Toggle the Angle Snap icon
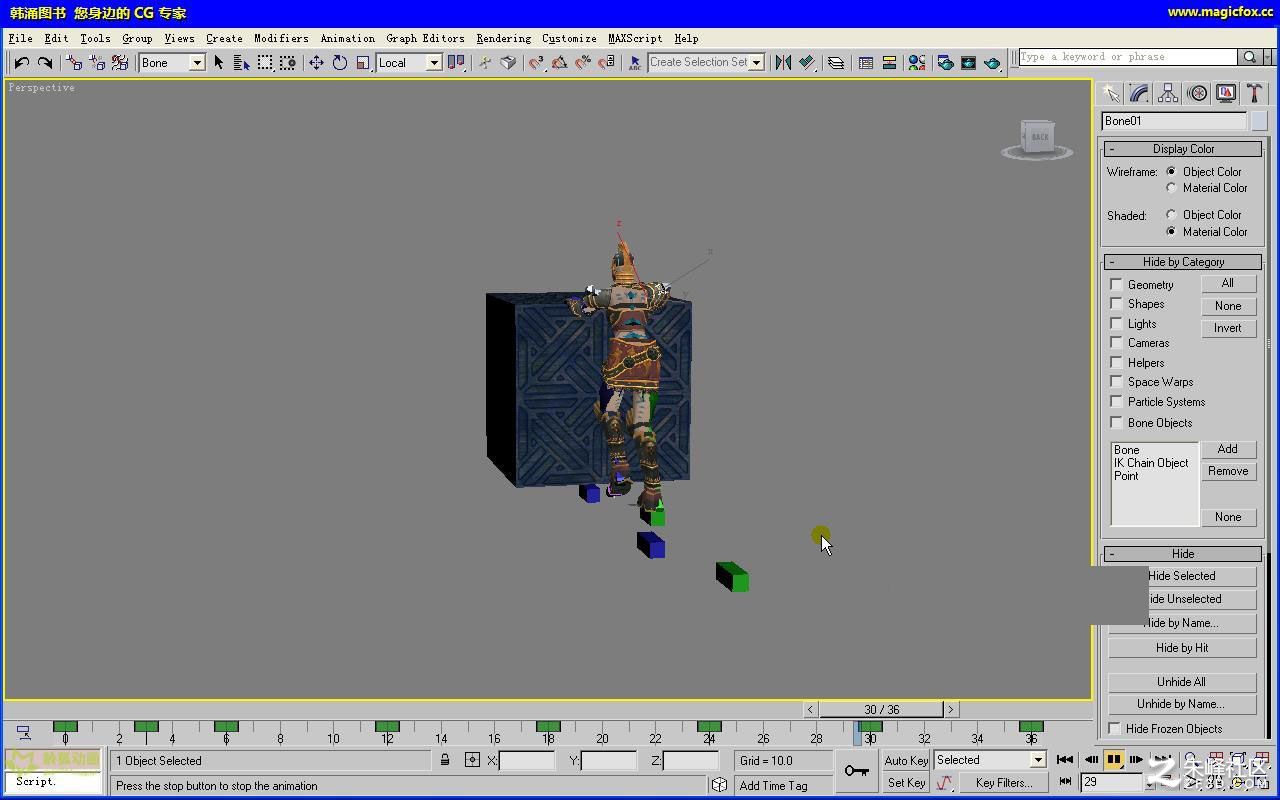 click(560, 62)
